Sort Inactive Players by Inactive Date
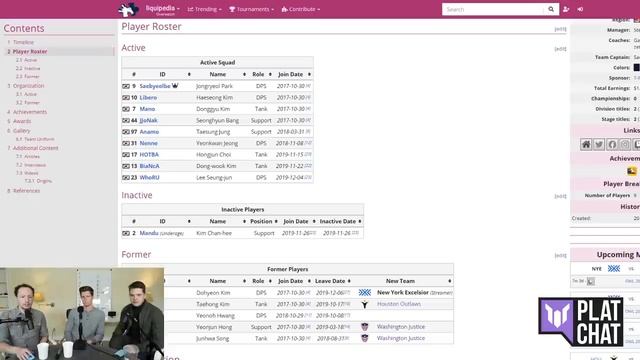640x360 pixels. 360,221
